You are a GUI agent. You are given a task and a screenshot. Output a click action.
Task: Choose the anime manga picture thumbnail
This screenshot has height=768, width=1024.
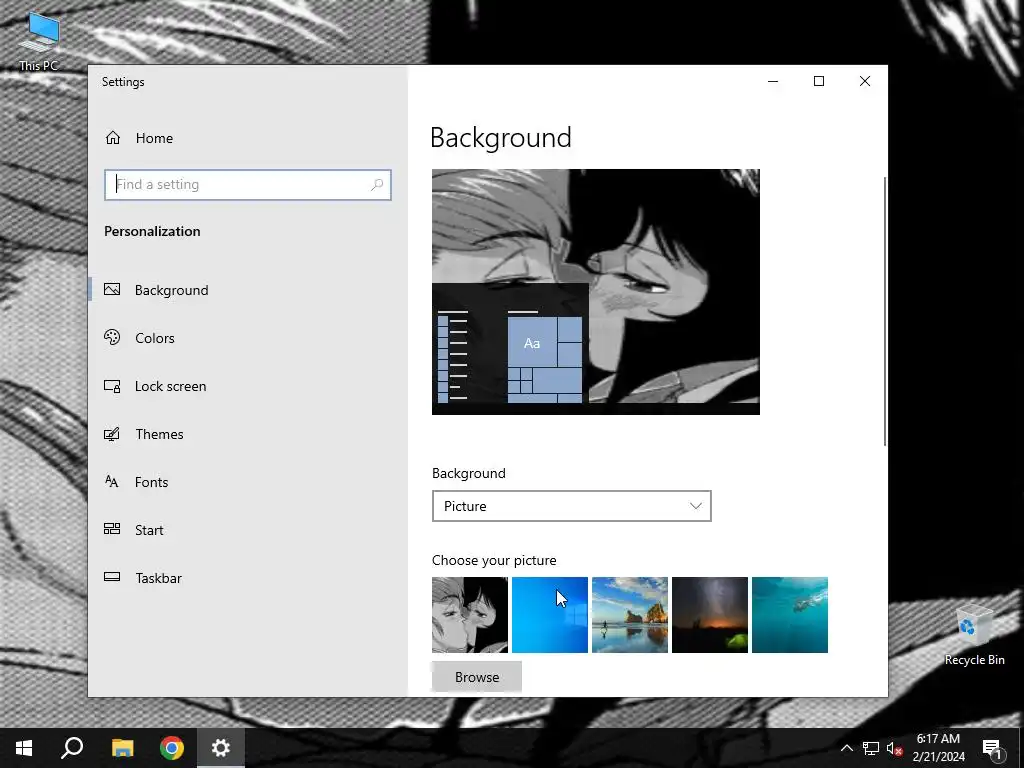[x=470, y=615]
